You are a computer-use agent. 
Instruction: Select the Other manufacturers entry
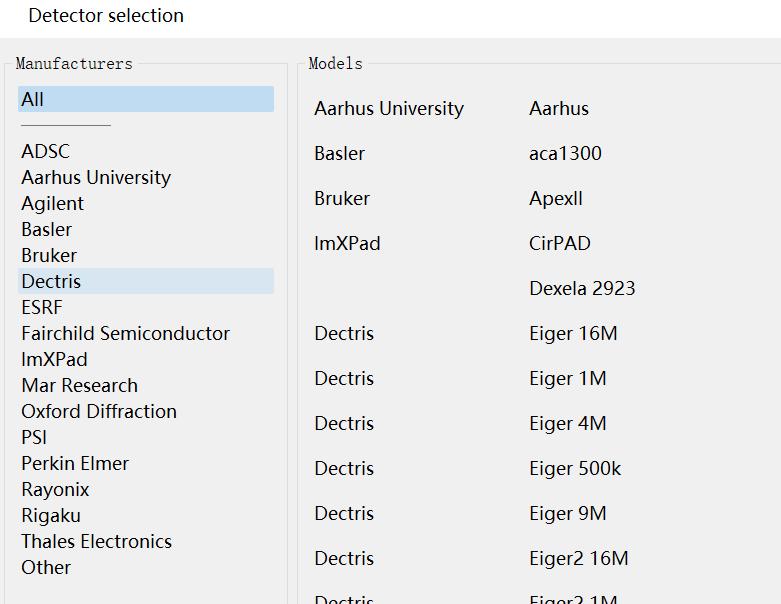click(46, 567)
